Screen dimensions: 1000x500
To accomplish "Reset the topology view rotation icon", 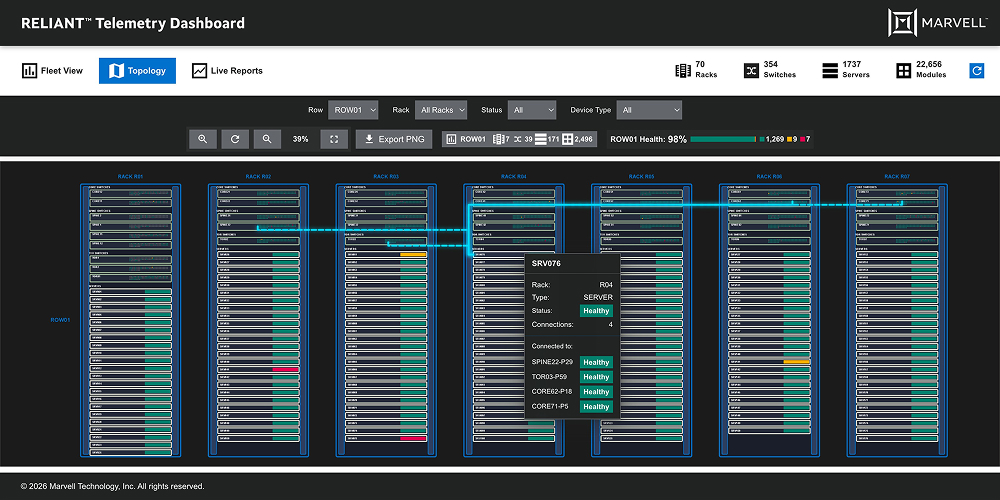I will (235, 140).
